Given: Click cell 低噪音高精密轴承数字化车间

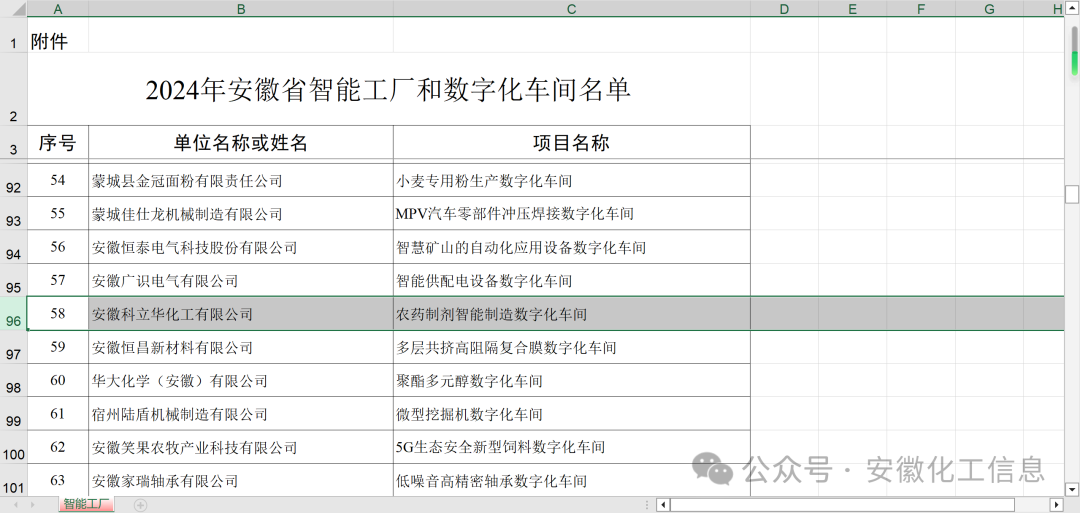Looking at the screenshot, I should (x=572, y=480).
